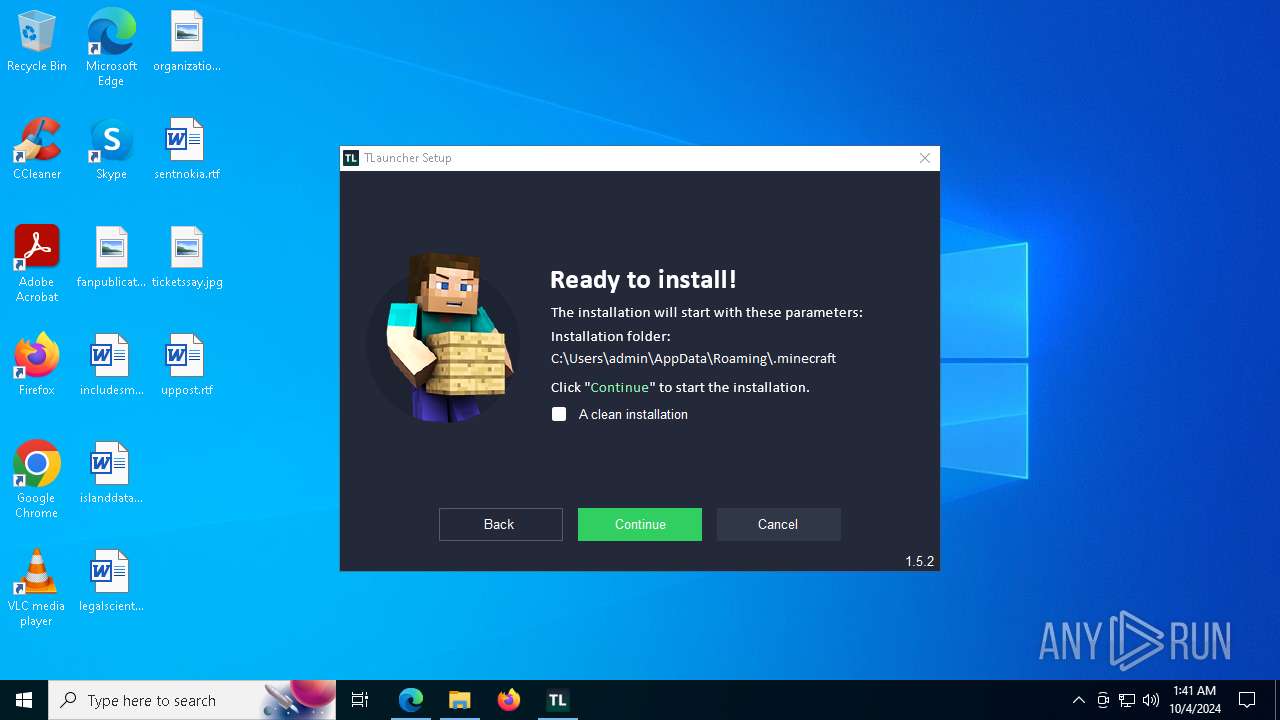Open File Explorer from taskbar
1280x720 pixels.
pyautogui.click(x=460, y=700)
